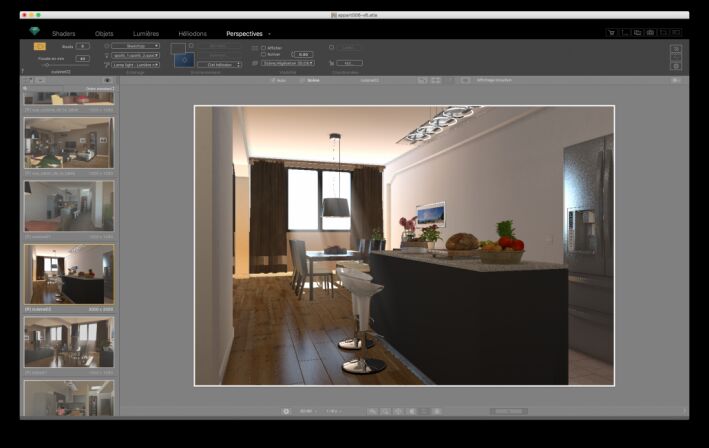Switch to the Héliodons tab
Screen dimensions: 709x448
coord(193,34)
